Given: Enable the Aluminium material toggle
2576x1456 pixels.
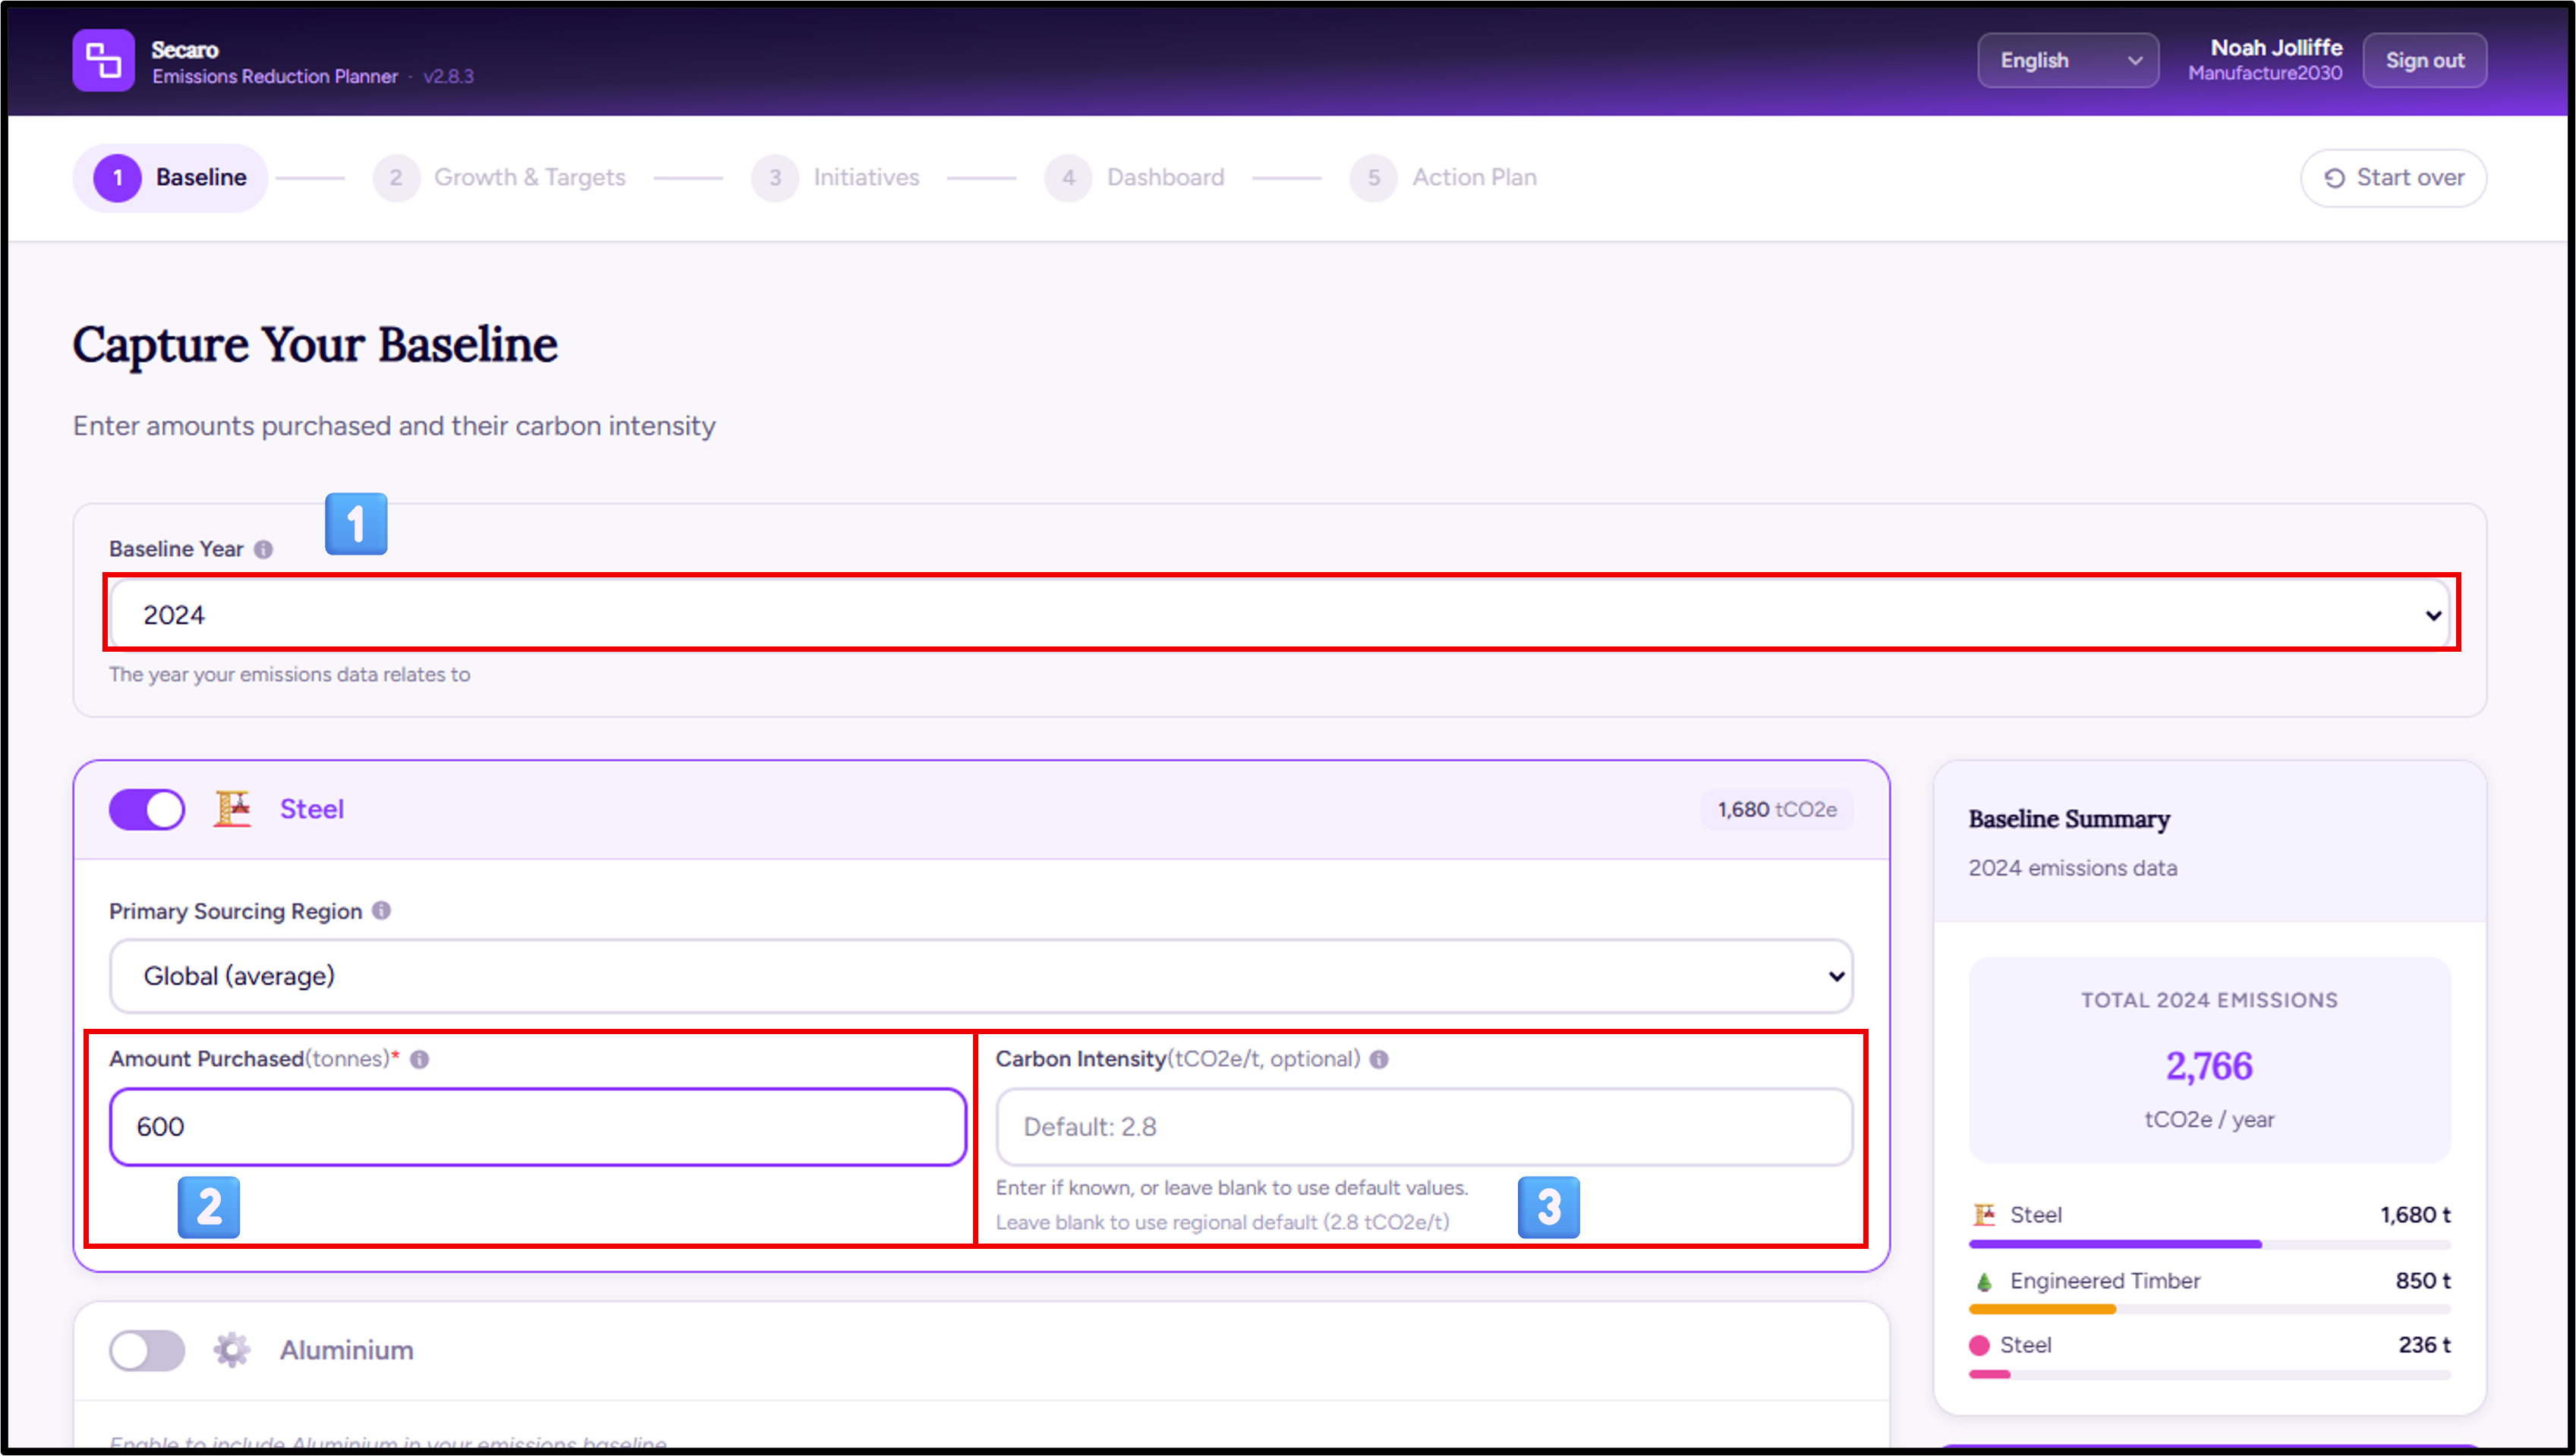Looking at the screenshot, I should (x=147, y=1351).
